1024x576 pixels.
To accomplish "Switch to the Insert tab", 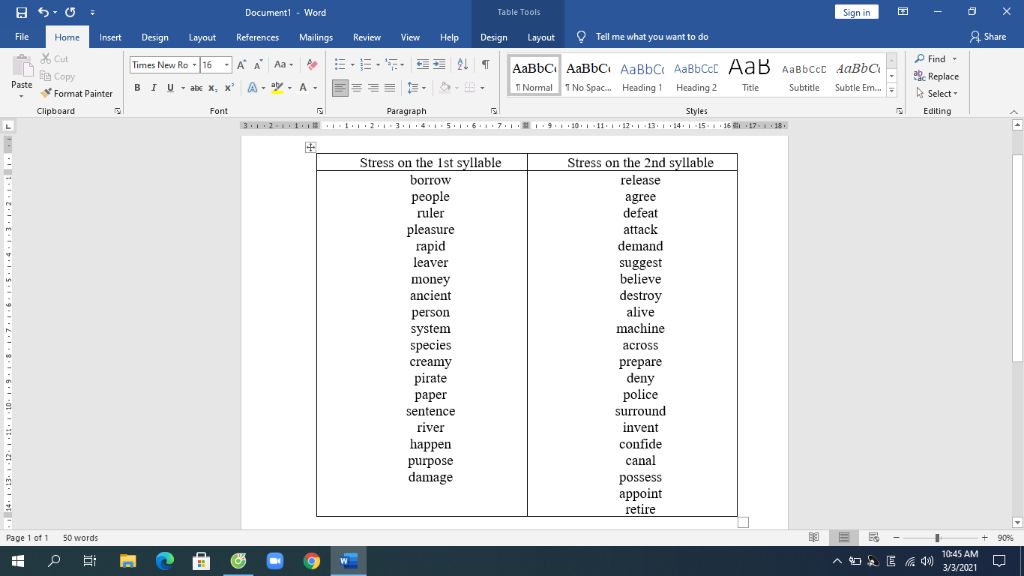I will coord(110,37).
